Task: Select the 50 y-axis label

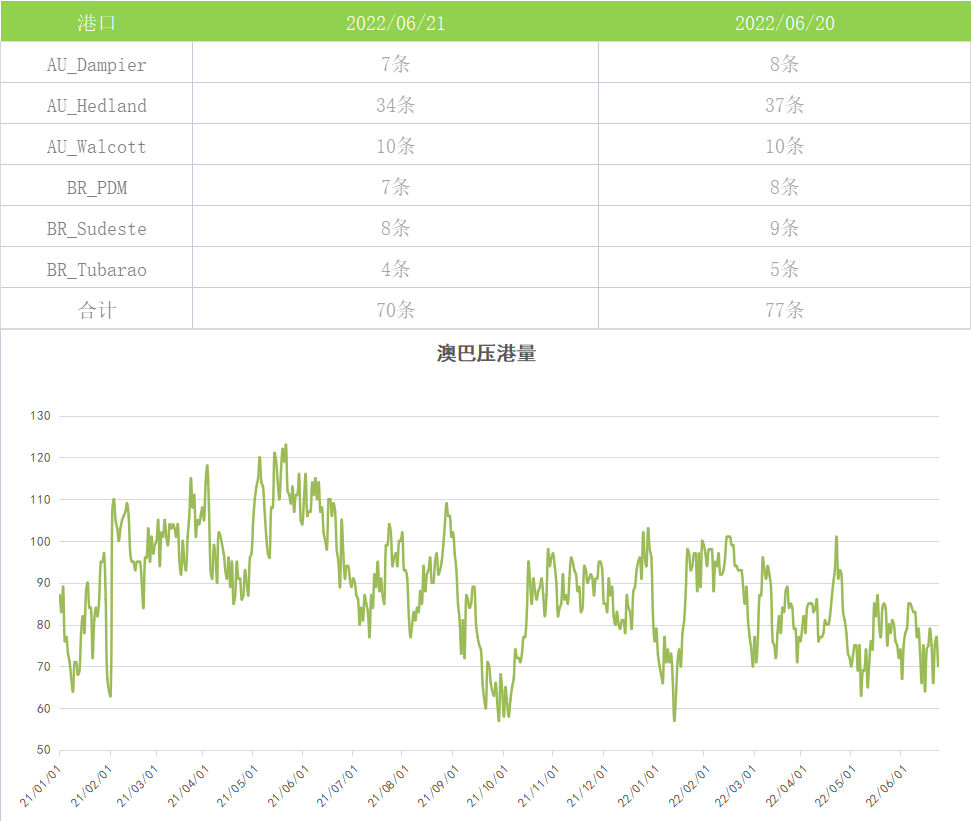Action: [x=43, y=750]
